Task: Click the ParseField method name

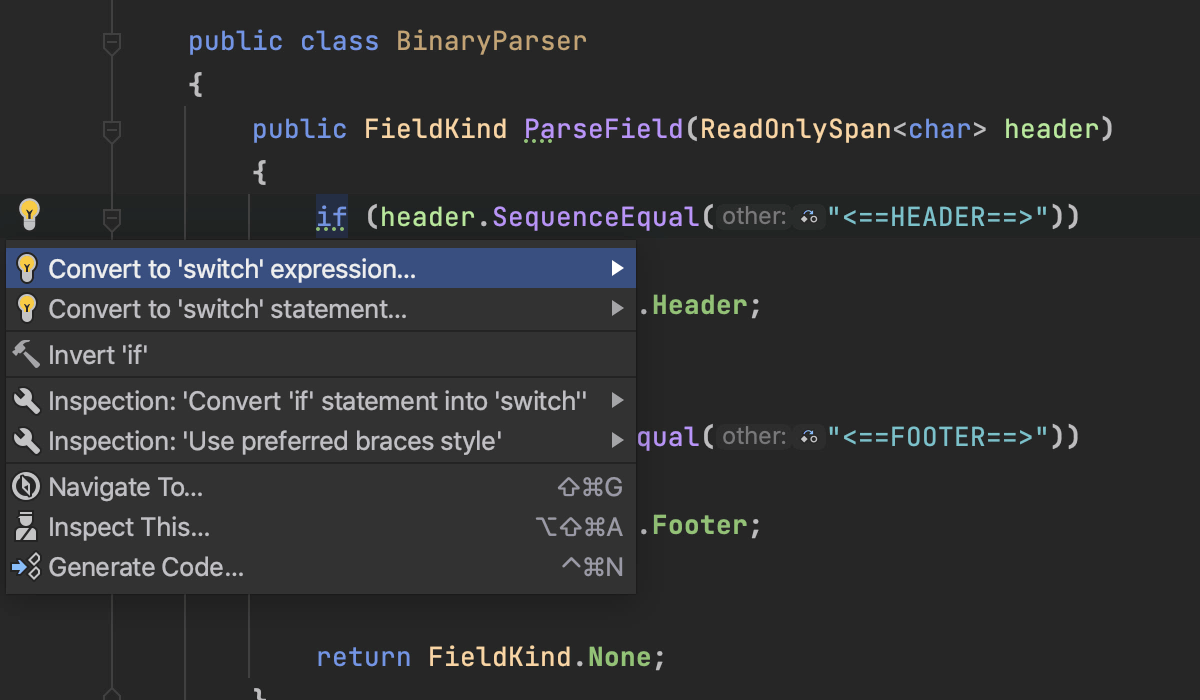Action: click(602, 129)
